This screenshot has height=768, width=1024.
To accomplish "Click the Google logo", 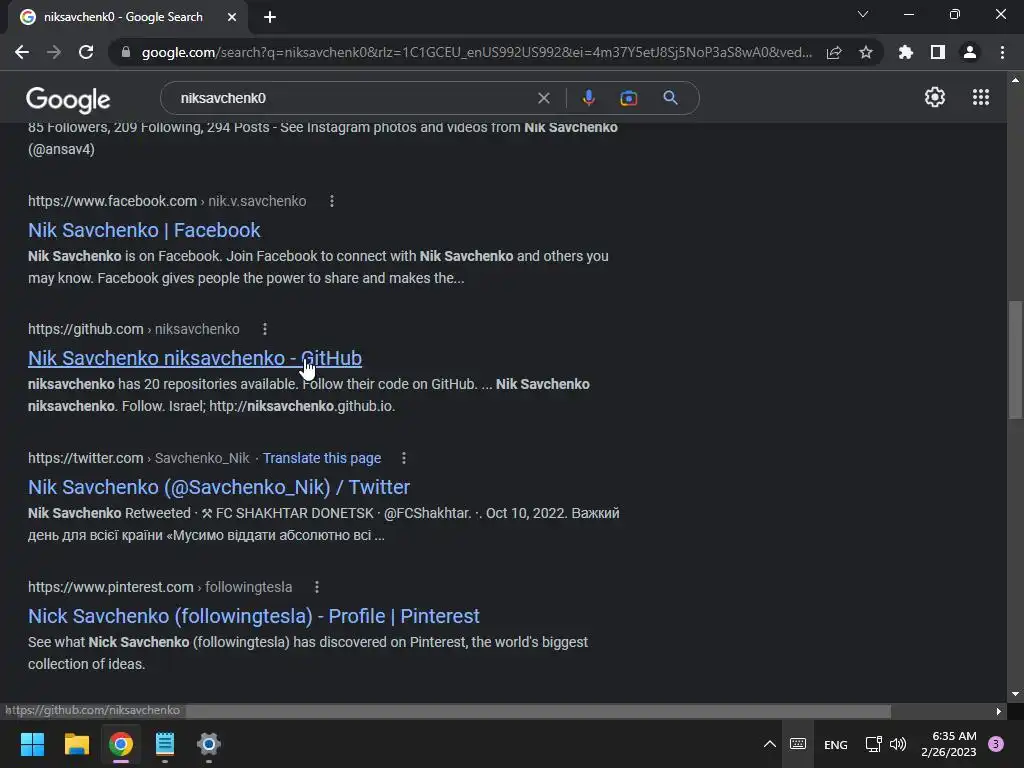I will point(68,99).
